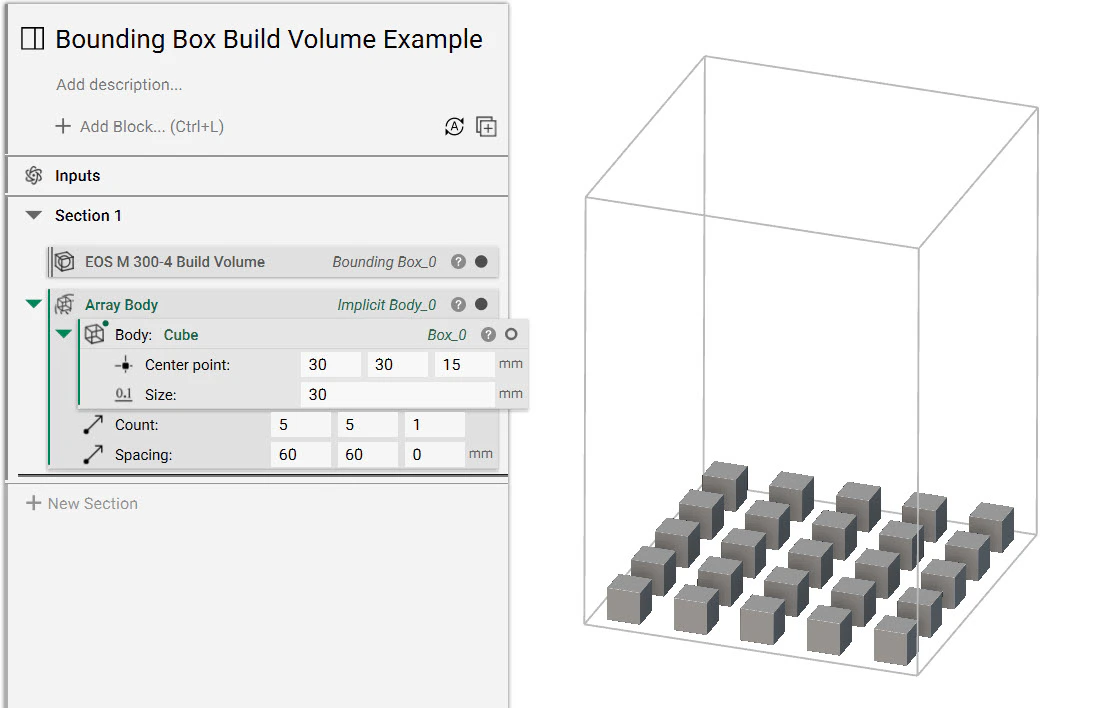The width and height of the screenshot is (1097, 708).
Task: Toggle visibility dot for Implicit Body_0
Action: coord(481,304)
